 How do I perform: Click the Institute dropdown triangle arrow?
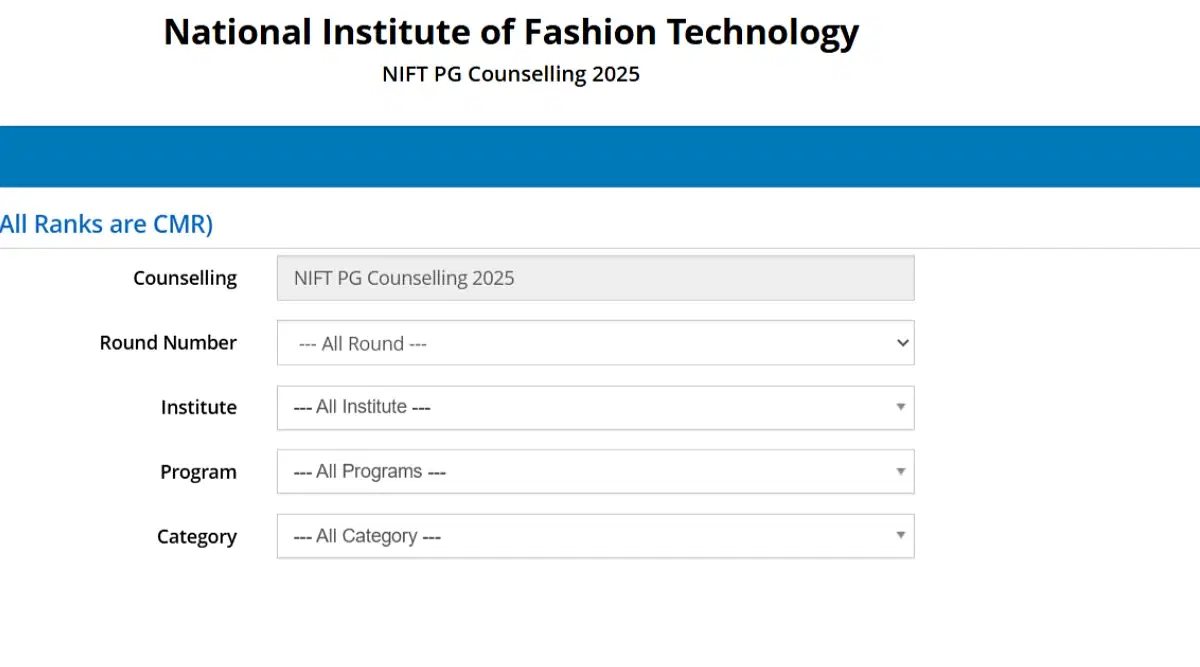(900, 407)
